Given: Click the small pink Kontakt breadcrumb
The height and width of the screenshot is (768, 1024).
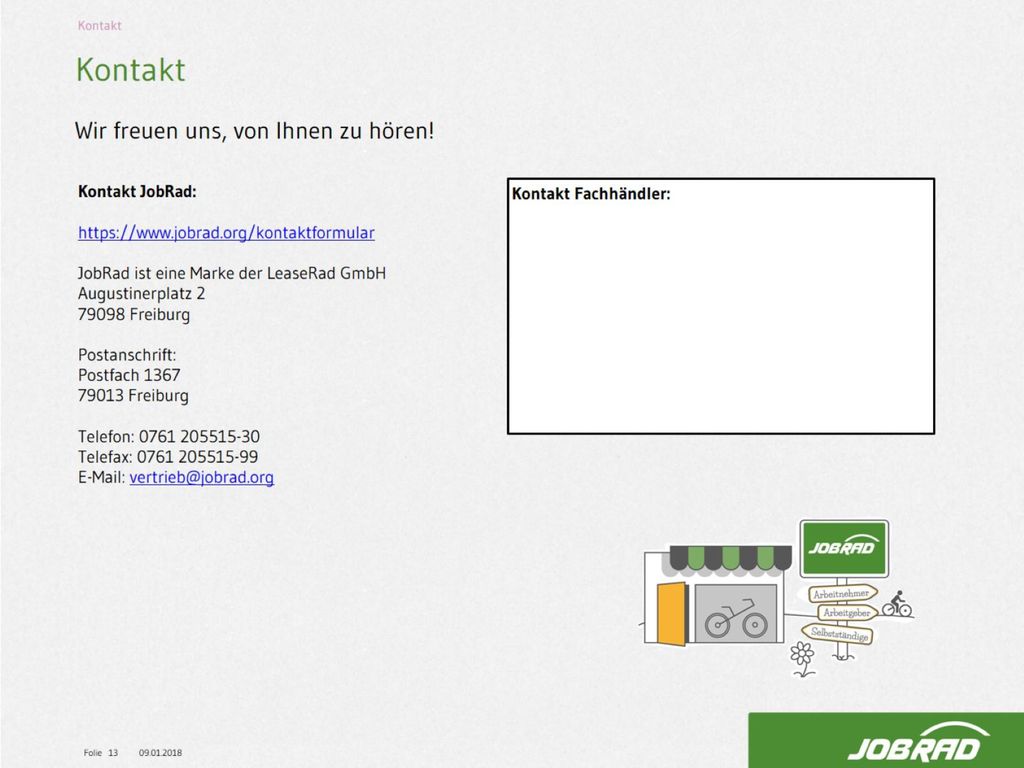Looking at the screenshot, I should [99, 25].
